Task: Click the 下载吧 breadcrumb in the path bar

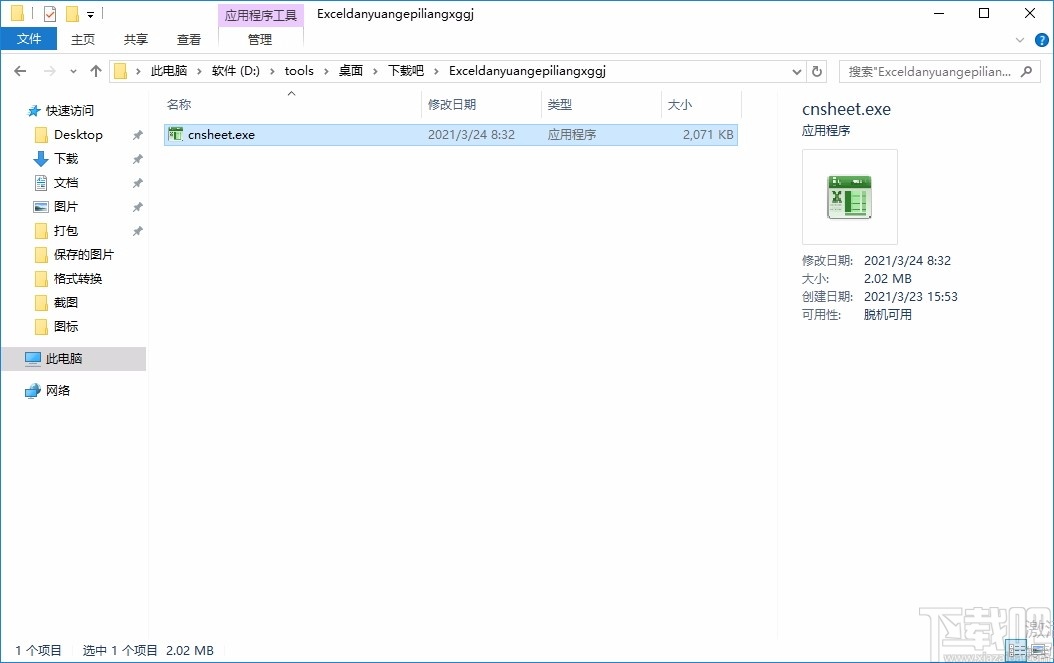Action: pos(404,70)
